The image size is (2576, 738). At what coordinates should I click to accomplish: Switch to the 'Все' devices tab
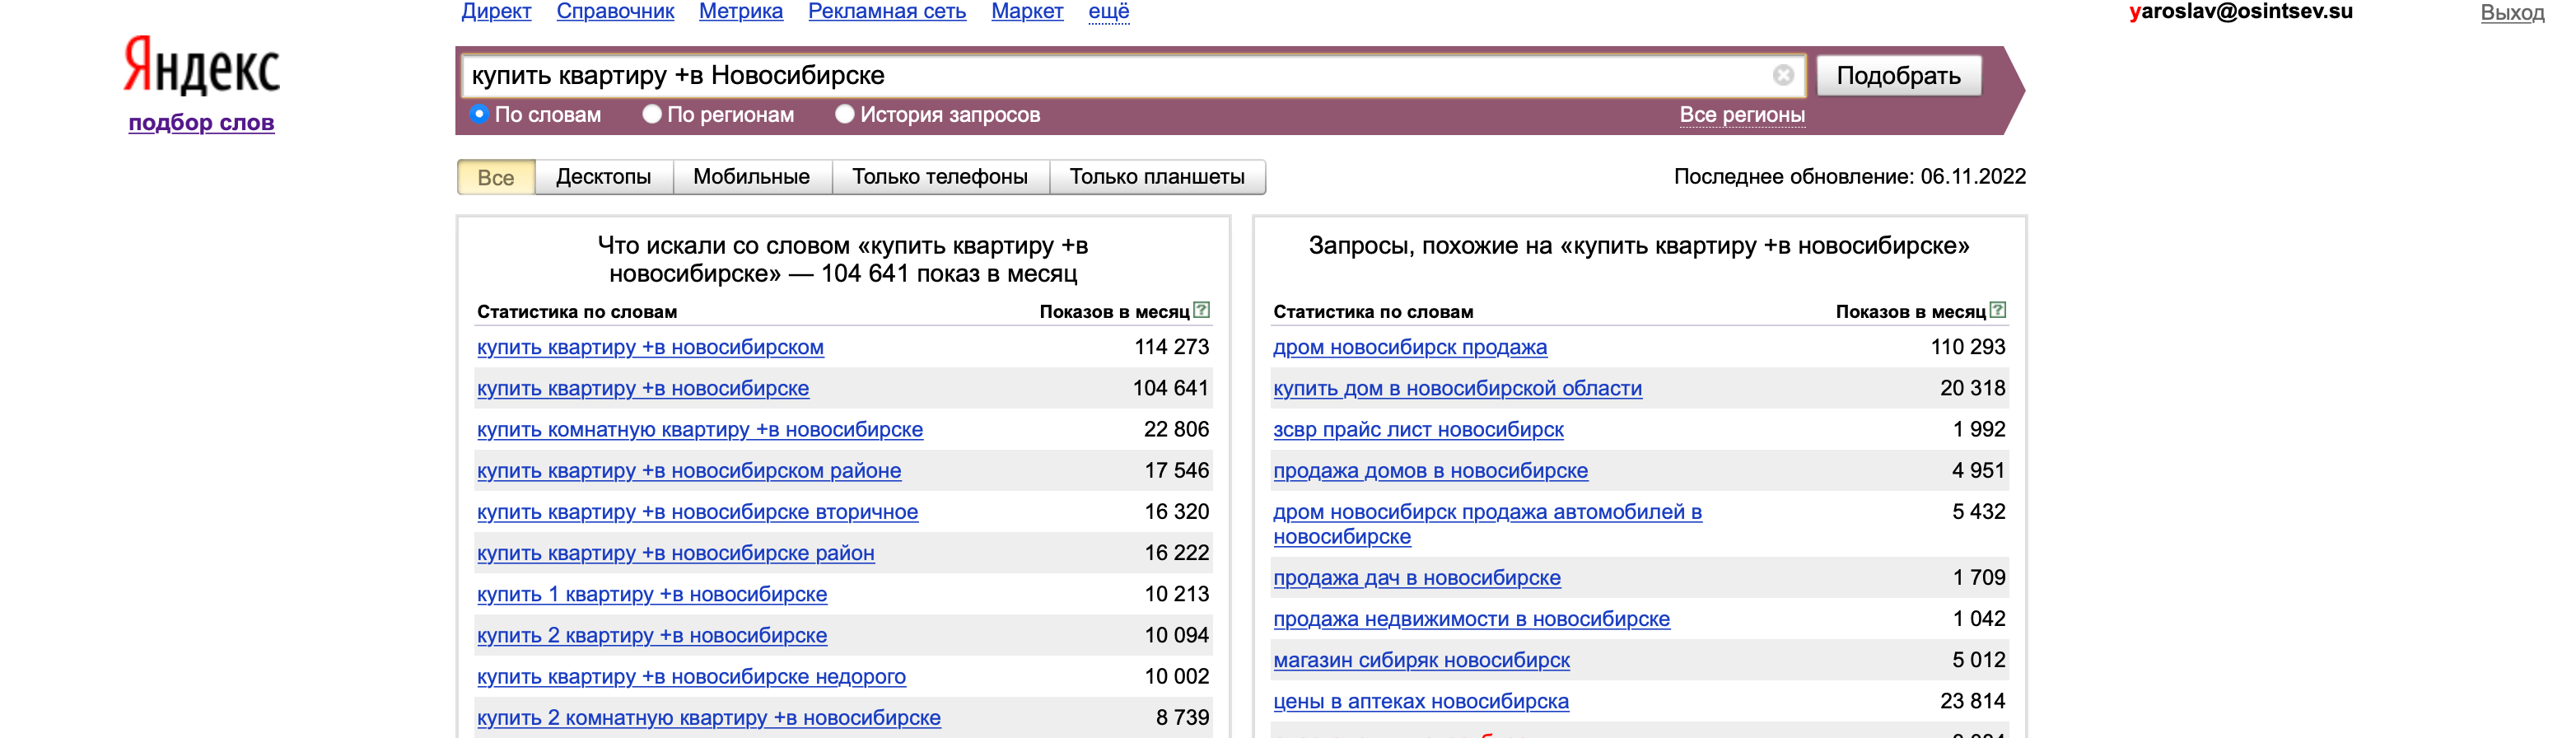pyautogui.click(x=496, y=177)
